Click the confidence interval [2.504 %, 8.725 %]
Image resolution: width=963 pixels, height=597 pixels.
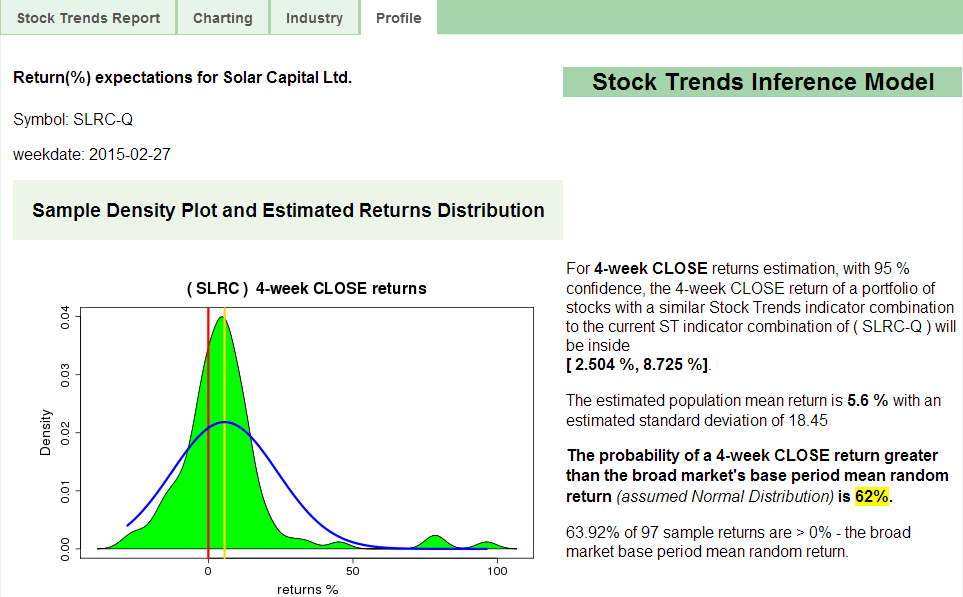[637, 364]
